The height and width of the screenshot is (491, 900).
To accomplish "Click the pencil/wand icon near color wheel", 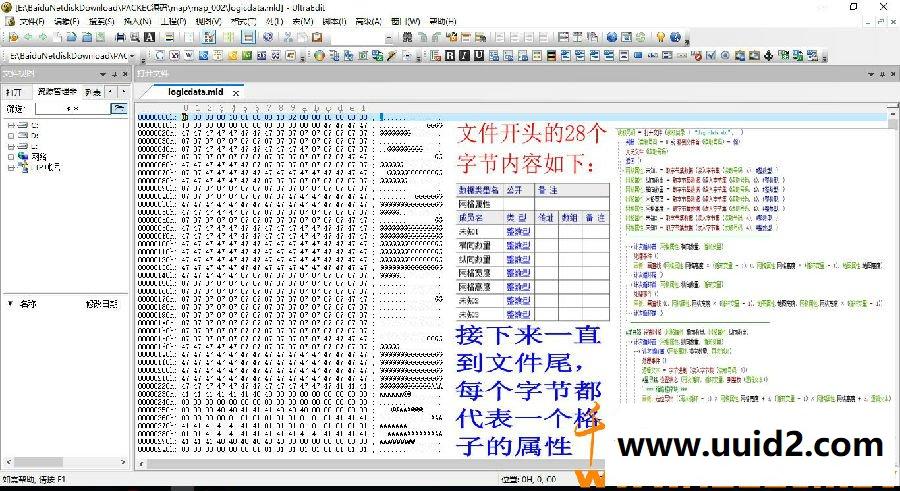I will (390, 56).
